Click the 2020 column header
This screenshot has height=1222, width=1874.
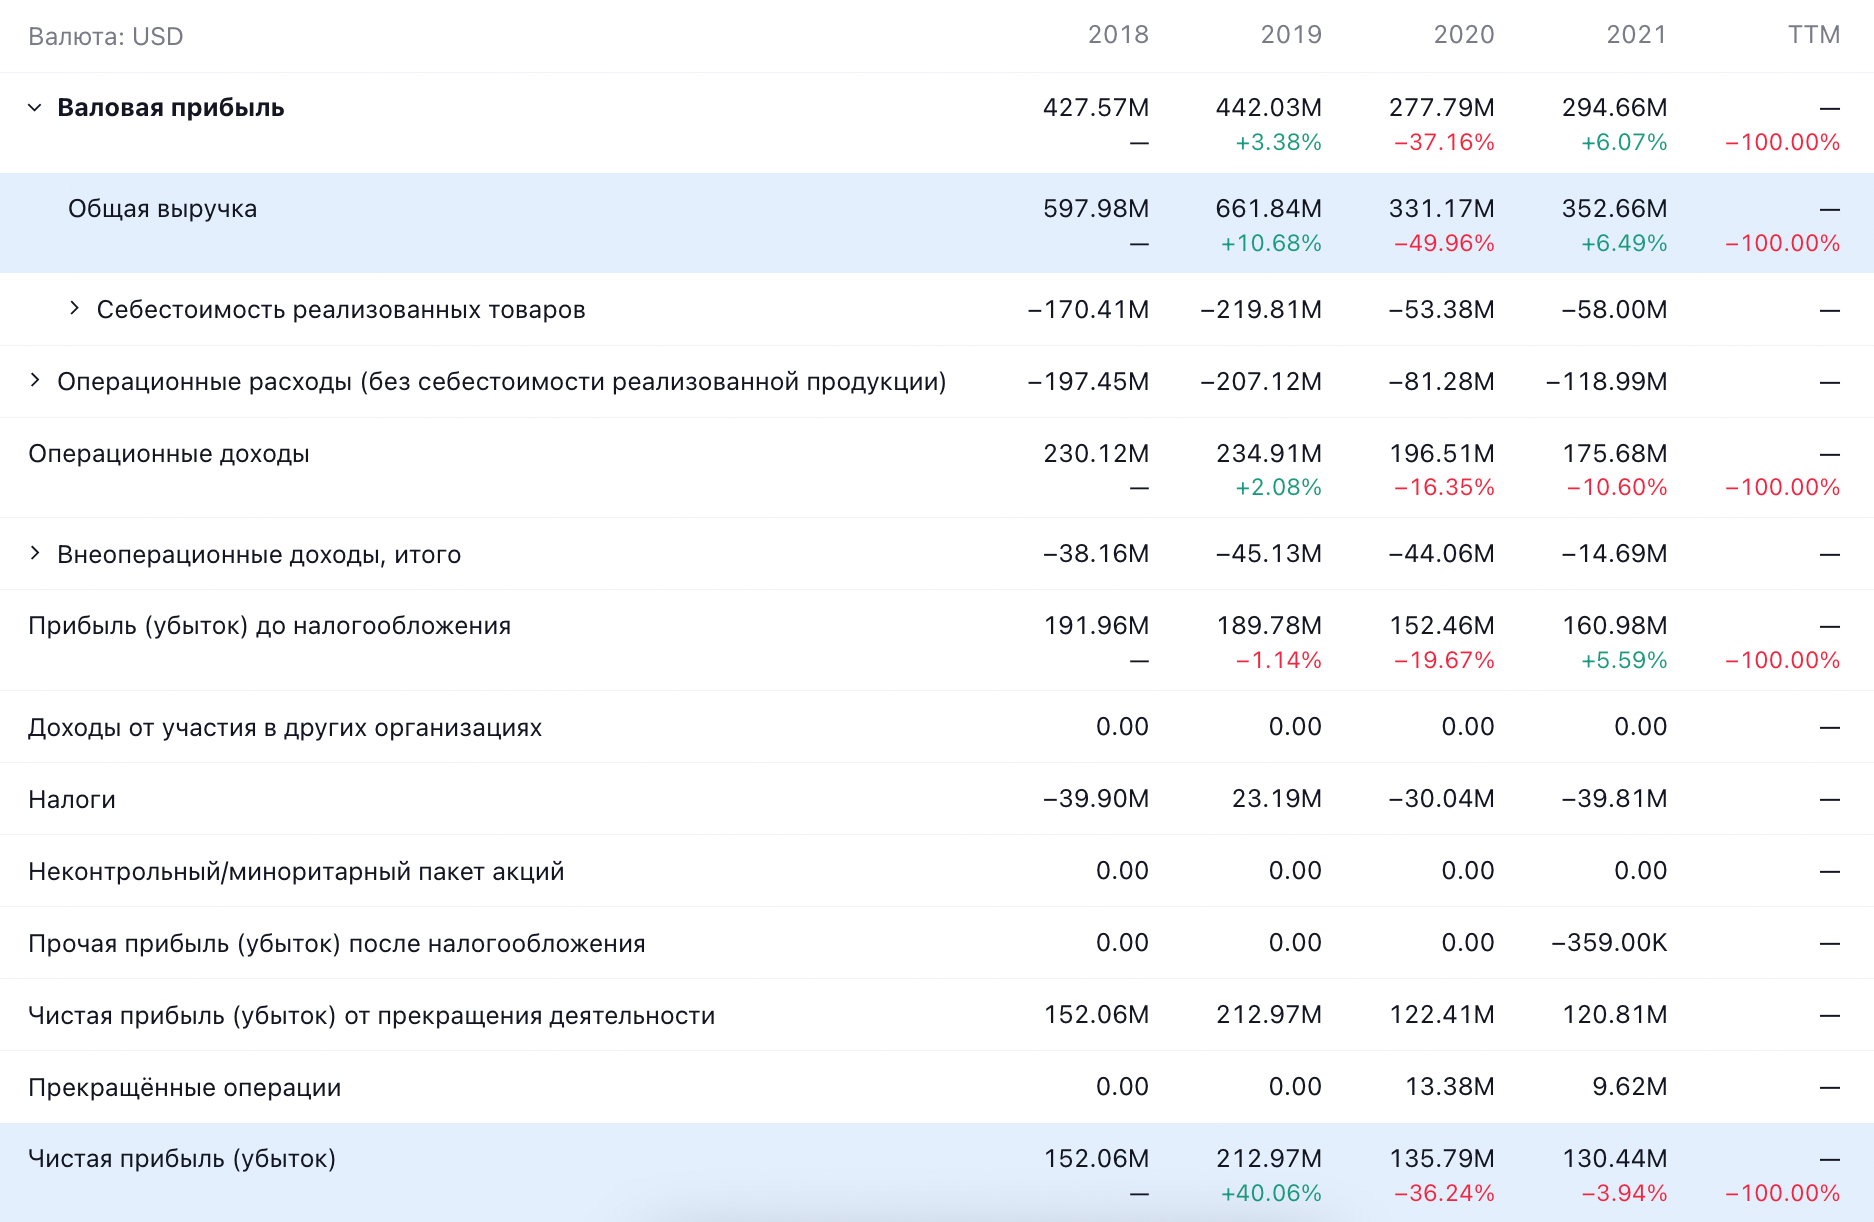click(x=1464, y=35)
